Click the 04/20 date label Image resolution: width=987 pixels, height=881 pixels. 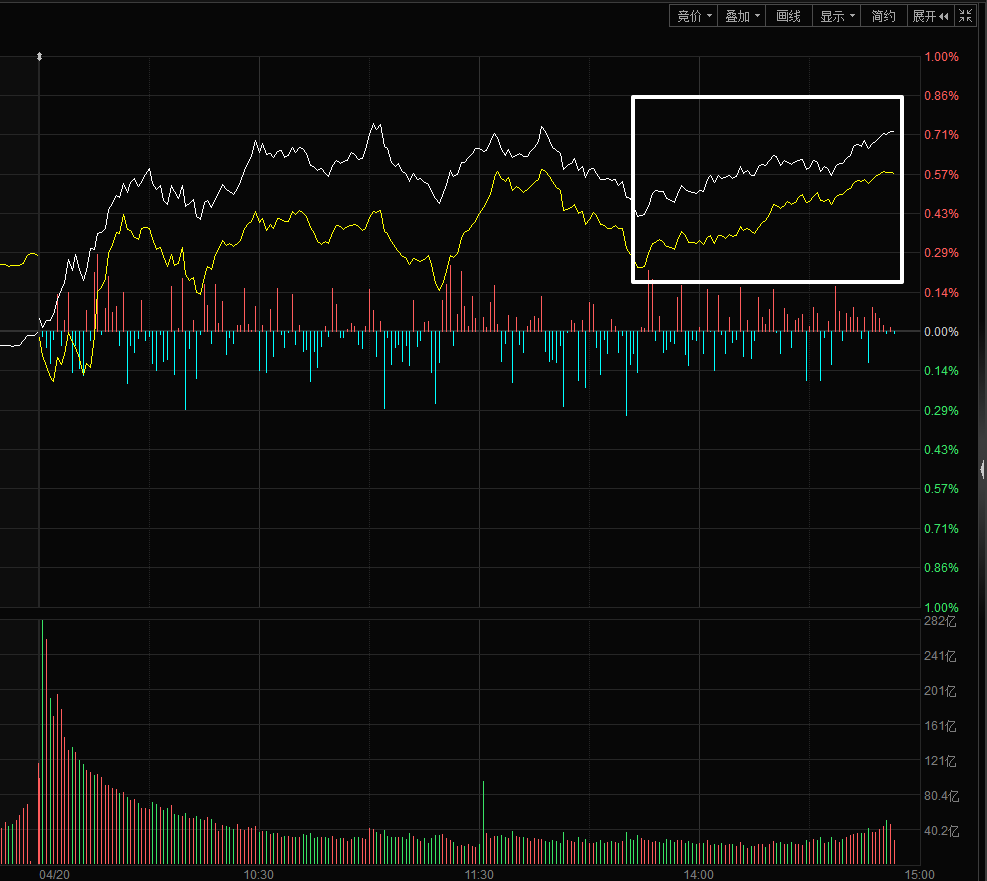point(54,874)
